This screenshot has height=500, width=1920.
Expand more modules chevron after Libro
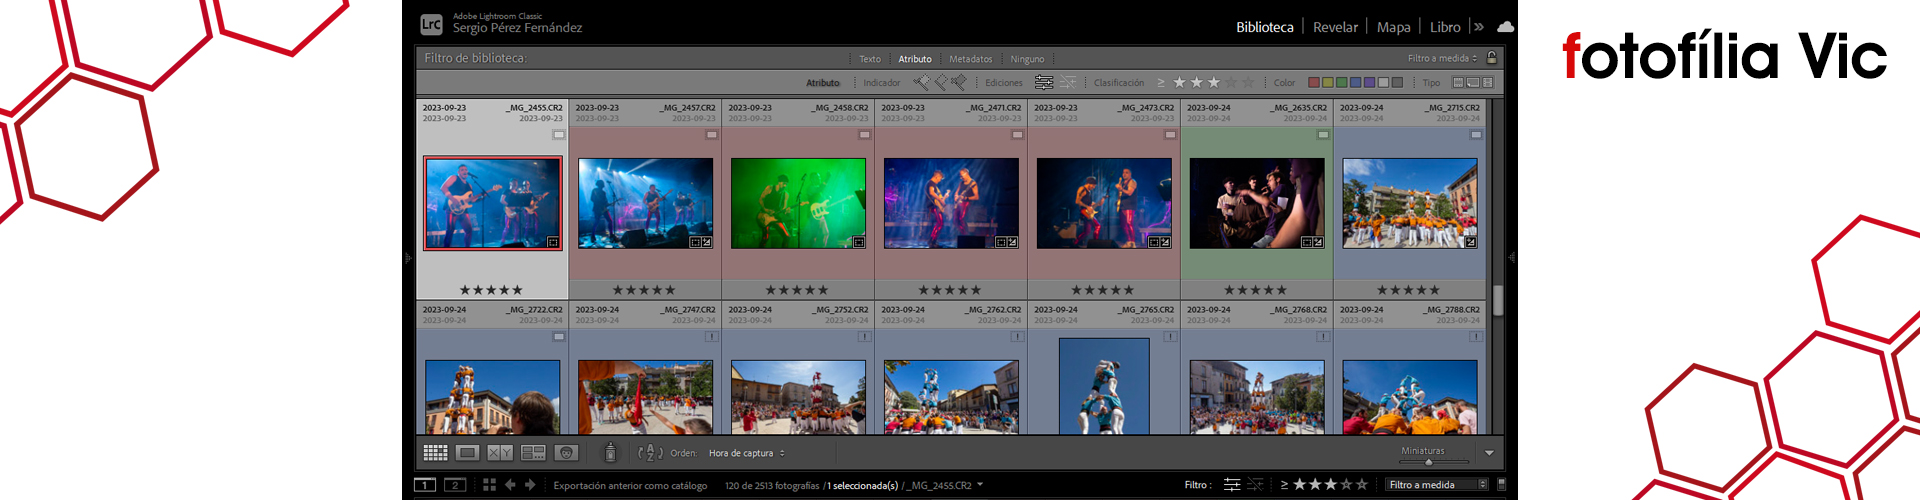[x=1479, y=27]
